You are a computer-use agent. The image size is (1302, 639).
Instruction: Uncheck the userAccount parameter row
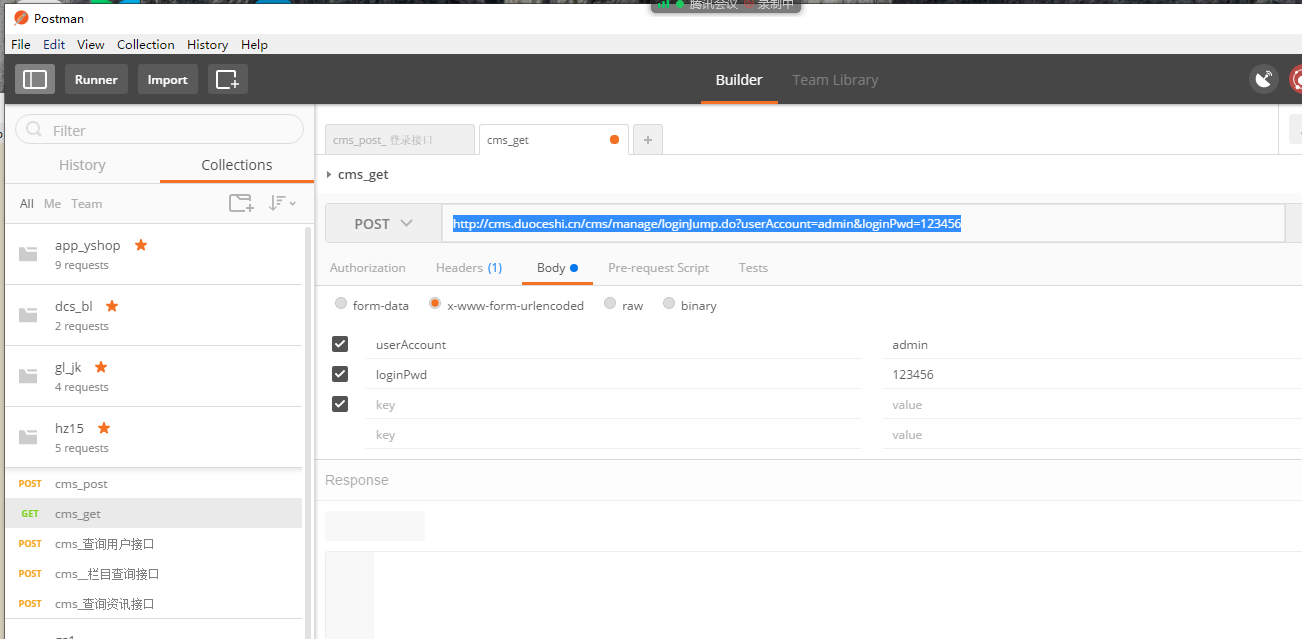coord(340,344)
